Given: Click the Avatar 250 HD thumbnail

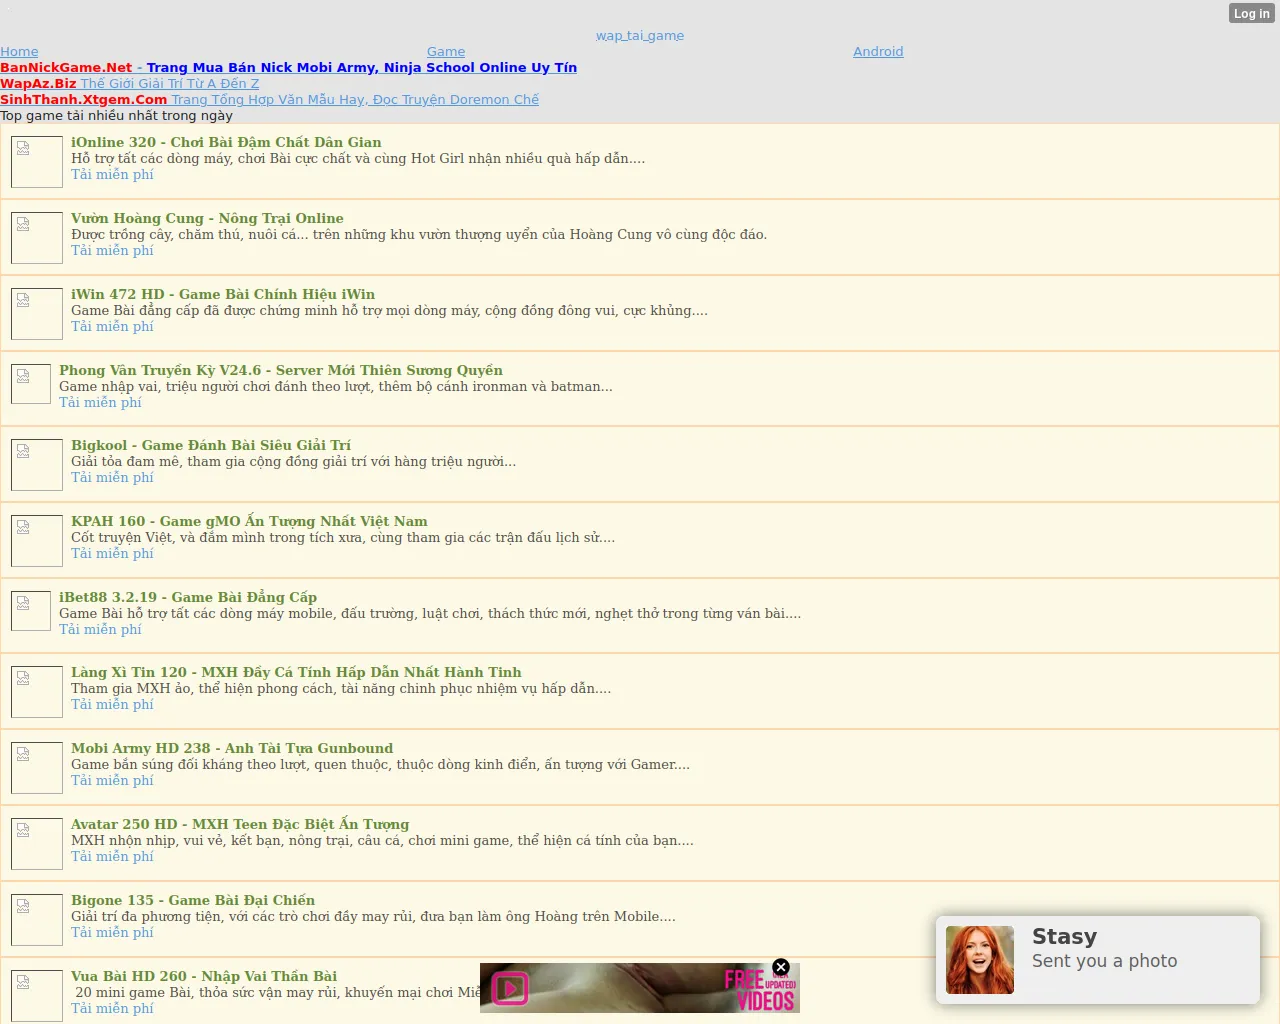Looking at the screenshot, I should pos(37,844).
